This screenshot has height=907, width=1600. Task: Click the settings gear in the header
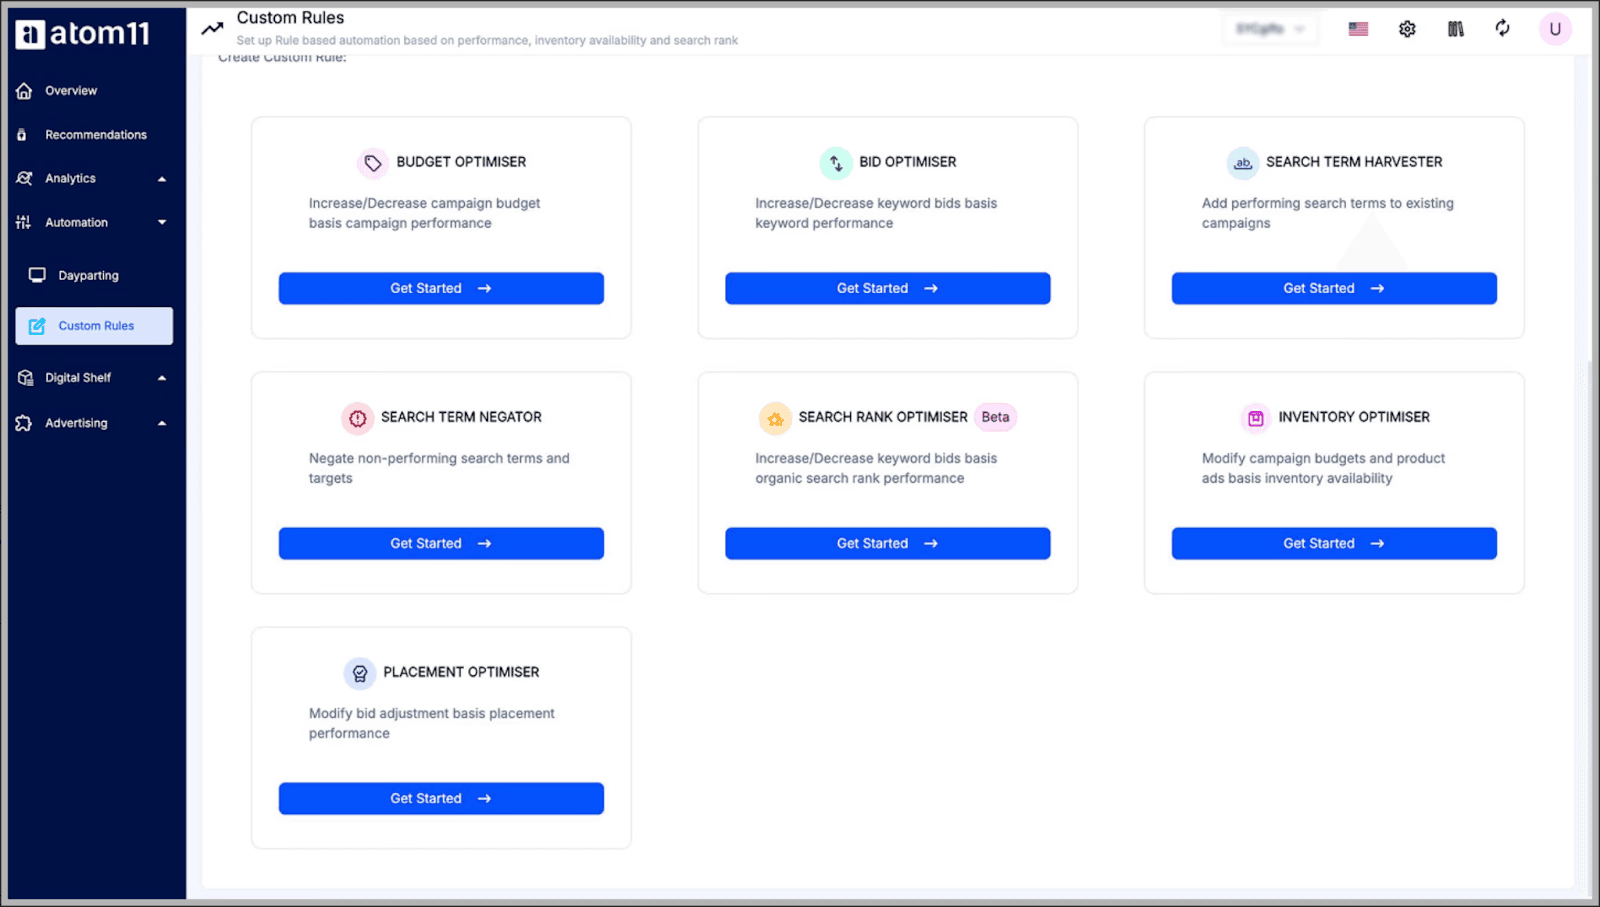click(1406, 28)
